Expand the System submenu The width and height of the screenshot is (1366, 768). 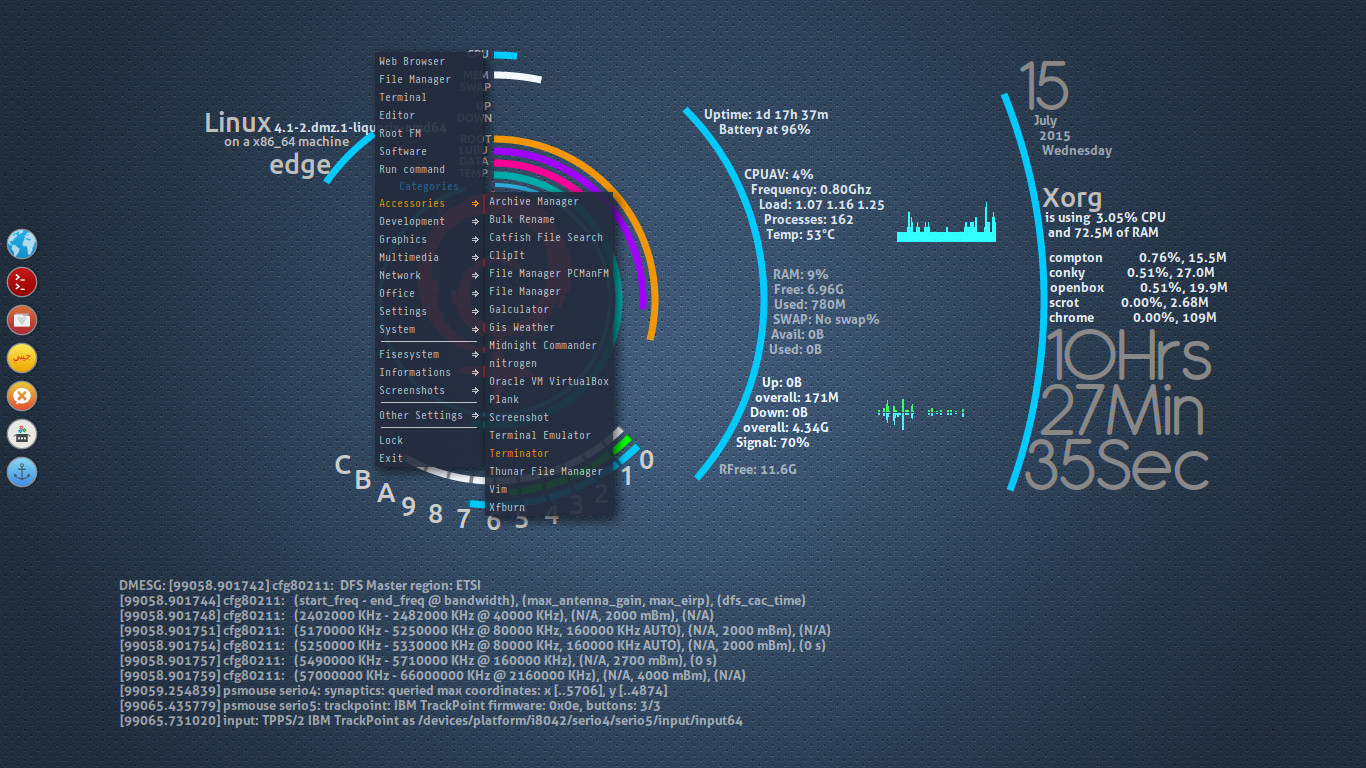pos(430,329)
